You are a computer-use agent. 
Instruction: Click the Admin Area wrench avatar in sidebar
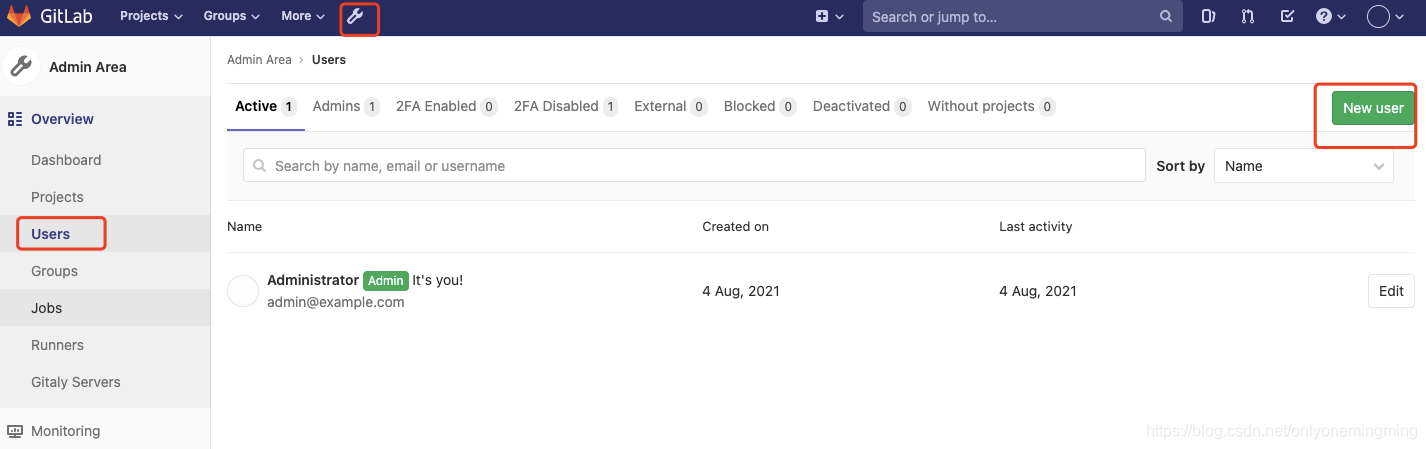click(x=21, y=67)
